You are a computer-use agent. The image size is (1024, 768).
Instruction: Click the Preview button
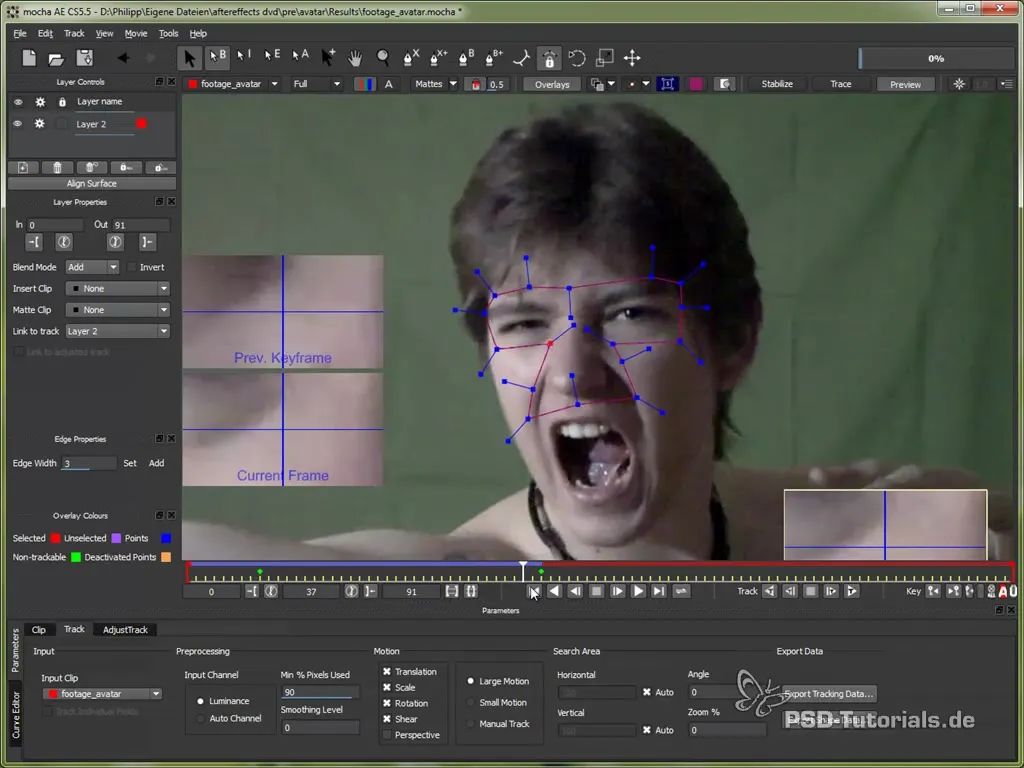905,84
